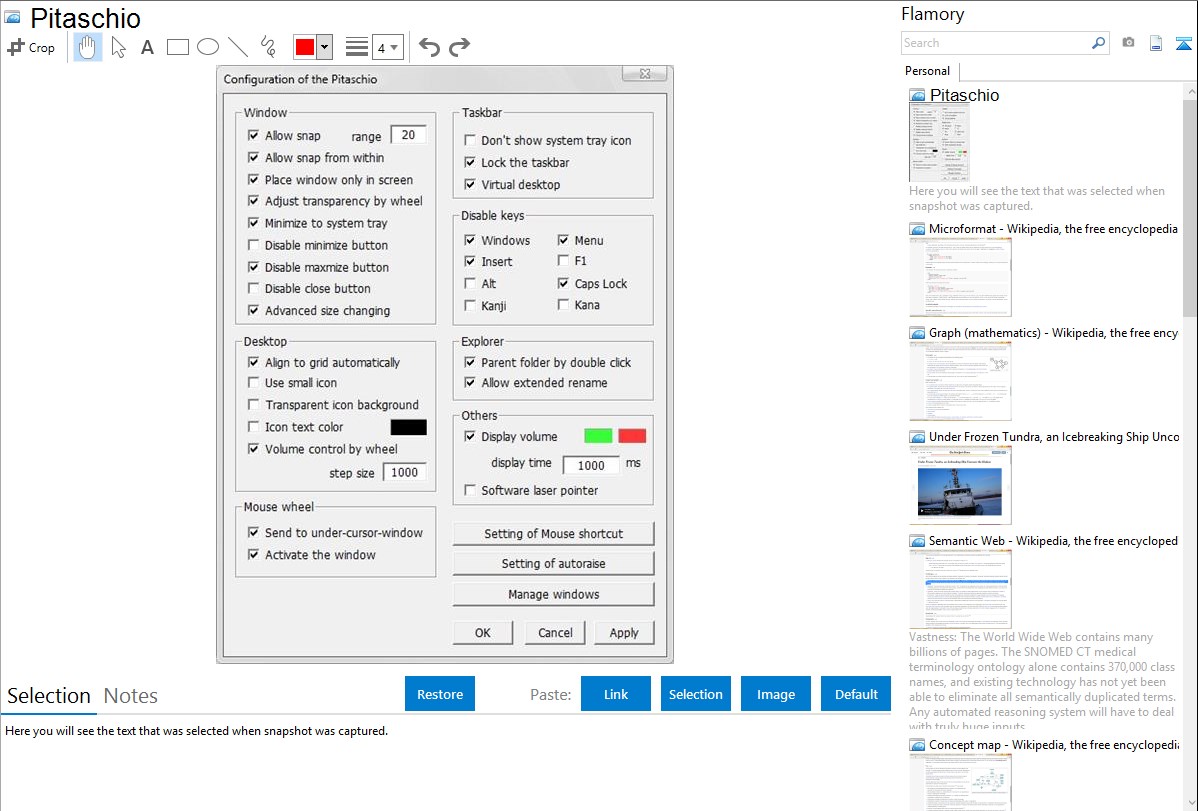Click the red Display volume swatch
This screenshot has height=811, width=1198.
point(632,436)
